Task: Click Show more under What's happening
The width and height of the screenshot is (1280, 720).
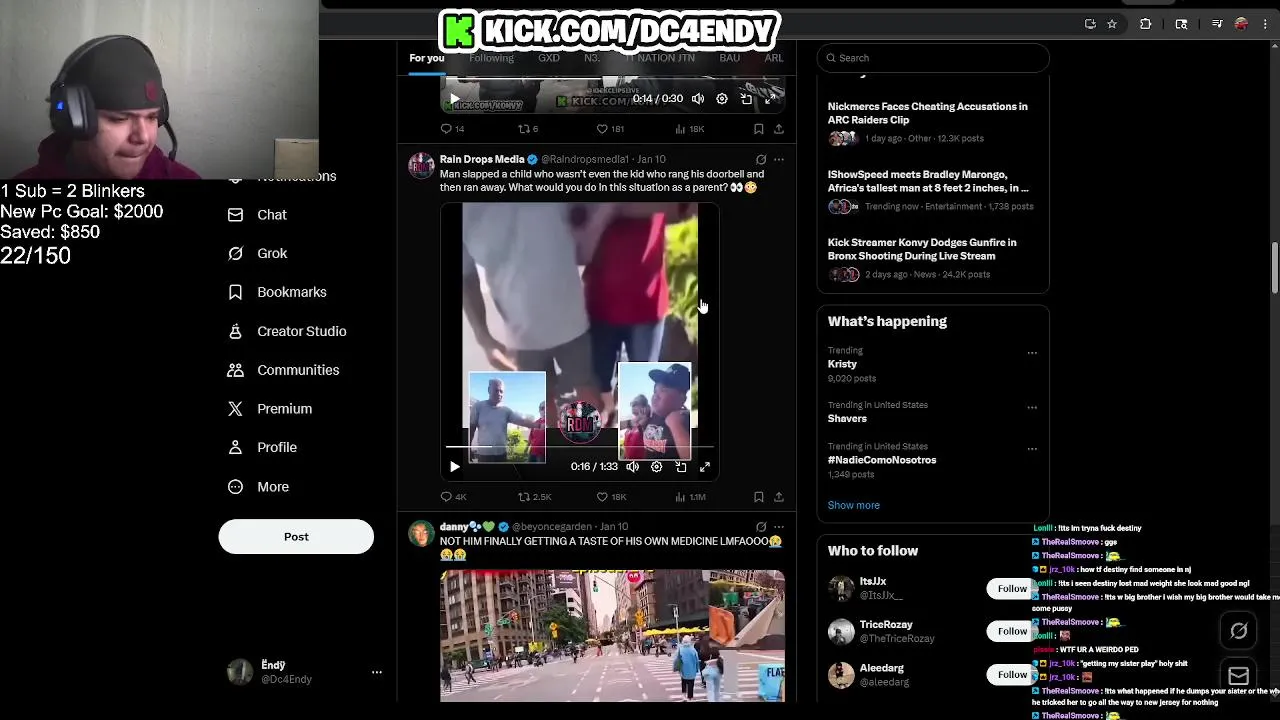Action: 854,506
